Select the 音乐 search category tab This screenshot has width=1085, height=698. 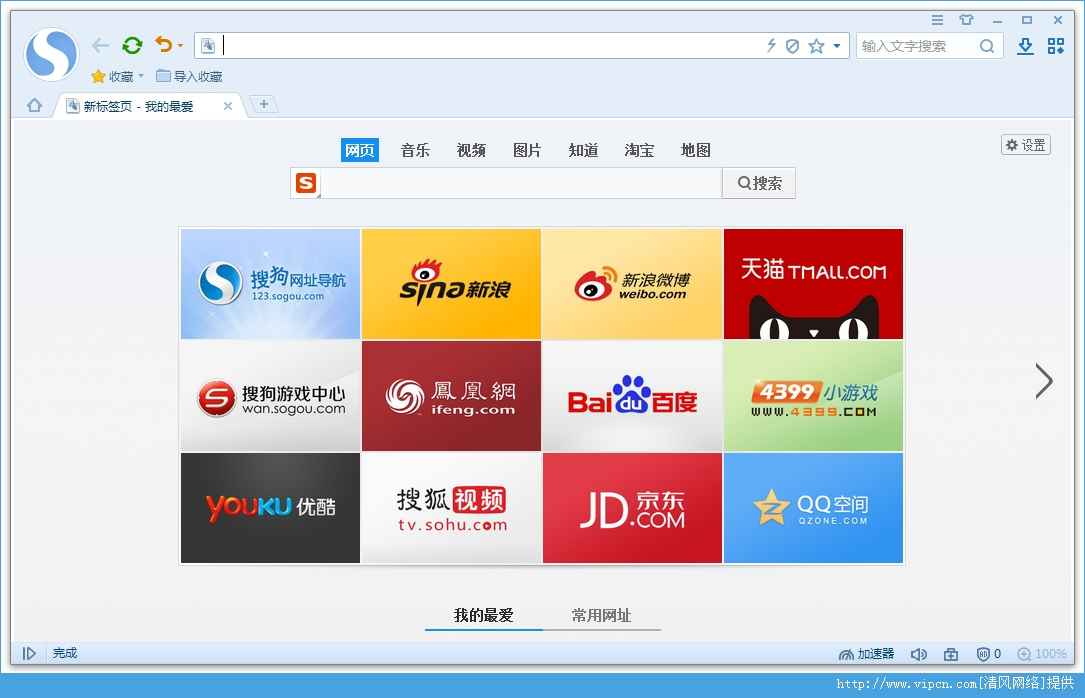[x=415, y=150]
